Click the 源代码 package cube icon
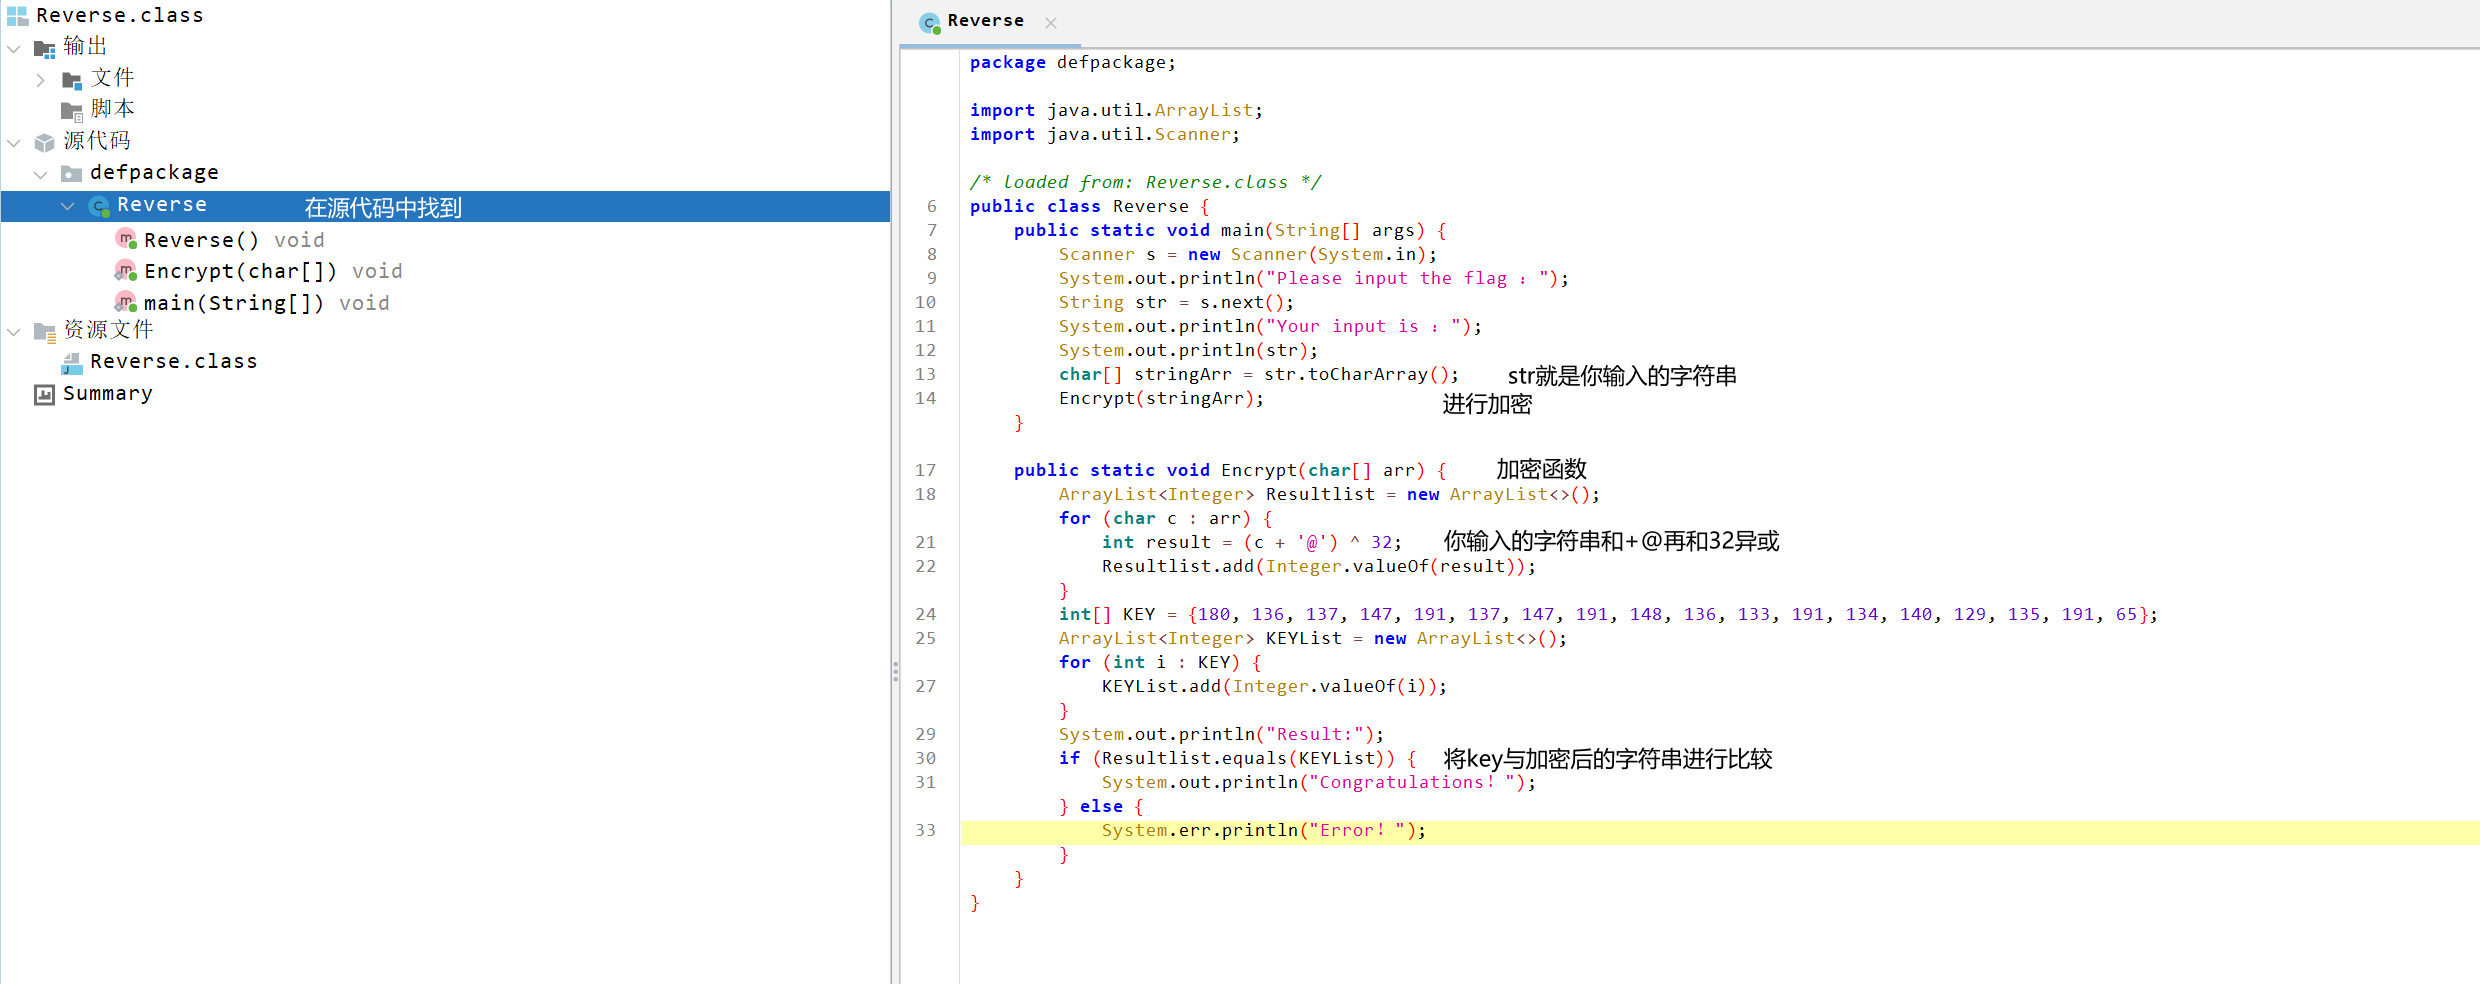2480x984 pixels. click(x=44, y=142)
